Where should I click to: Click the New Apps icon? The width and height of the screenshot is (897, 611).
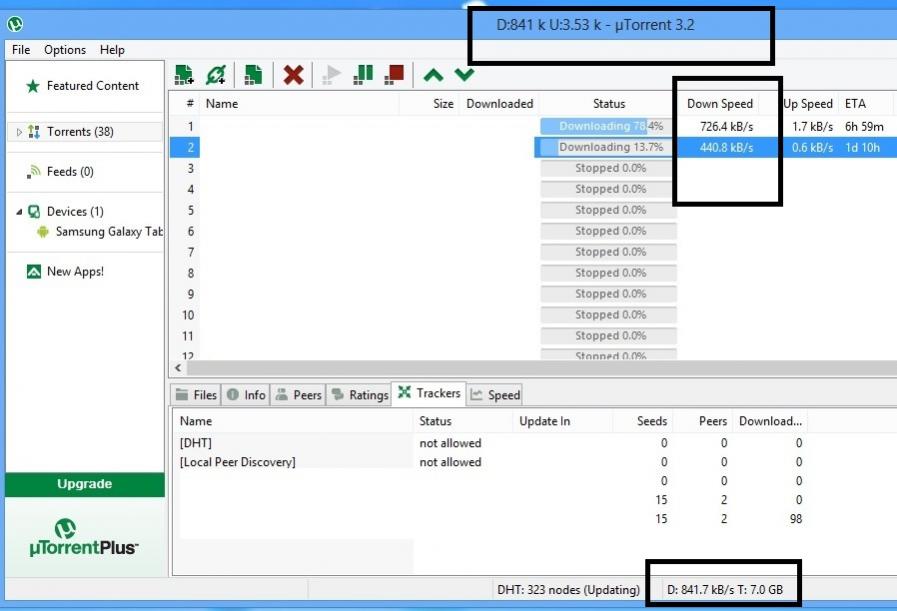tap(34, 271)
